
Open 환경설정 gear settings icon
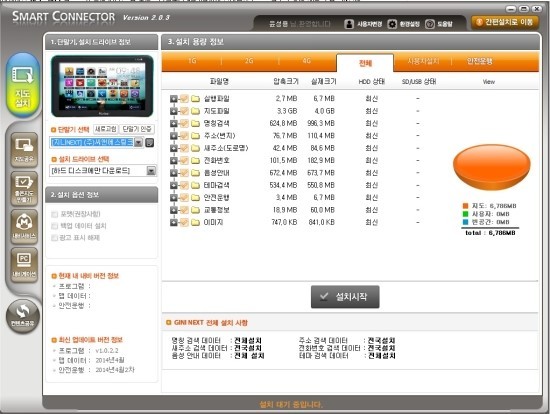coord(392,24)
